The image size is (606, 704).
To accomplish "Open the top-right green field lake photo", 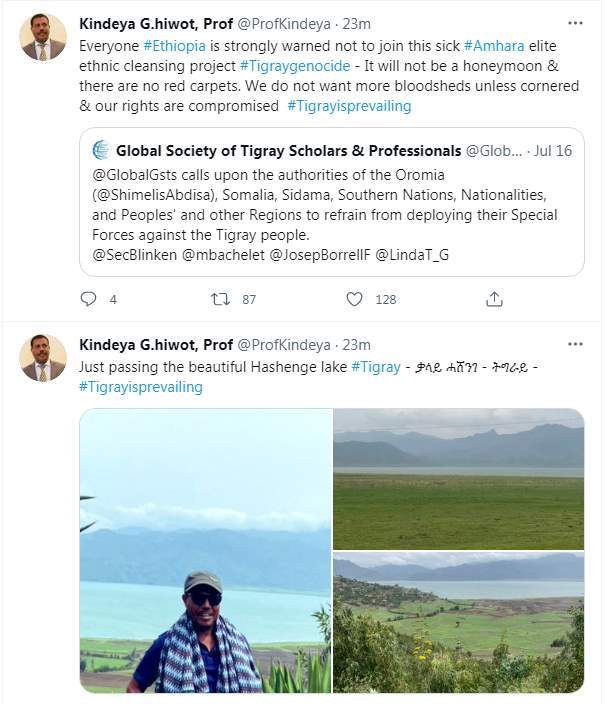I will (458, 478).
